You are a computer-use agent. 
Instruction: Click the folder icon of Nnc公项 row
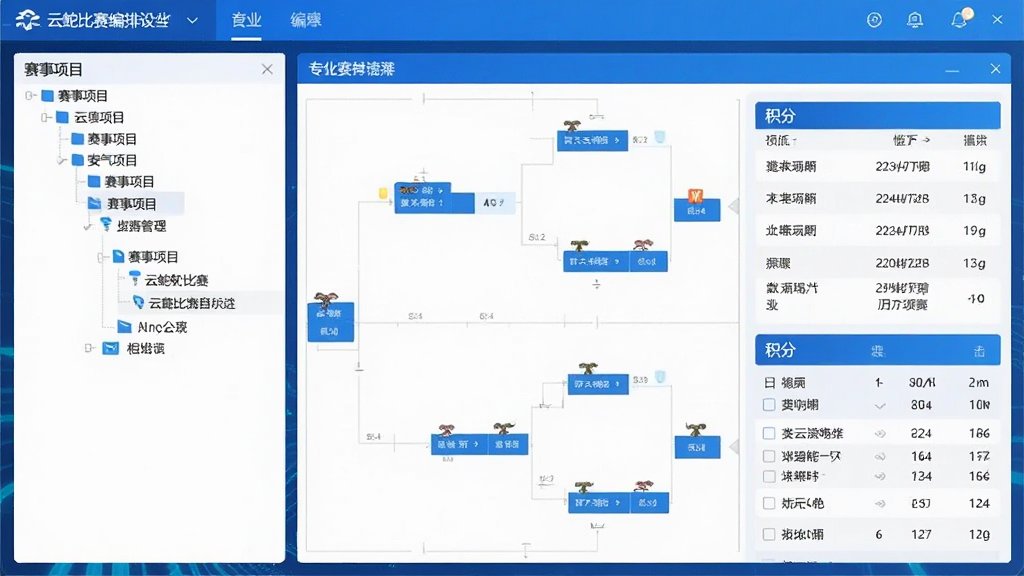click(124, 327)
